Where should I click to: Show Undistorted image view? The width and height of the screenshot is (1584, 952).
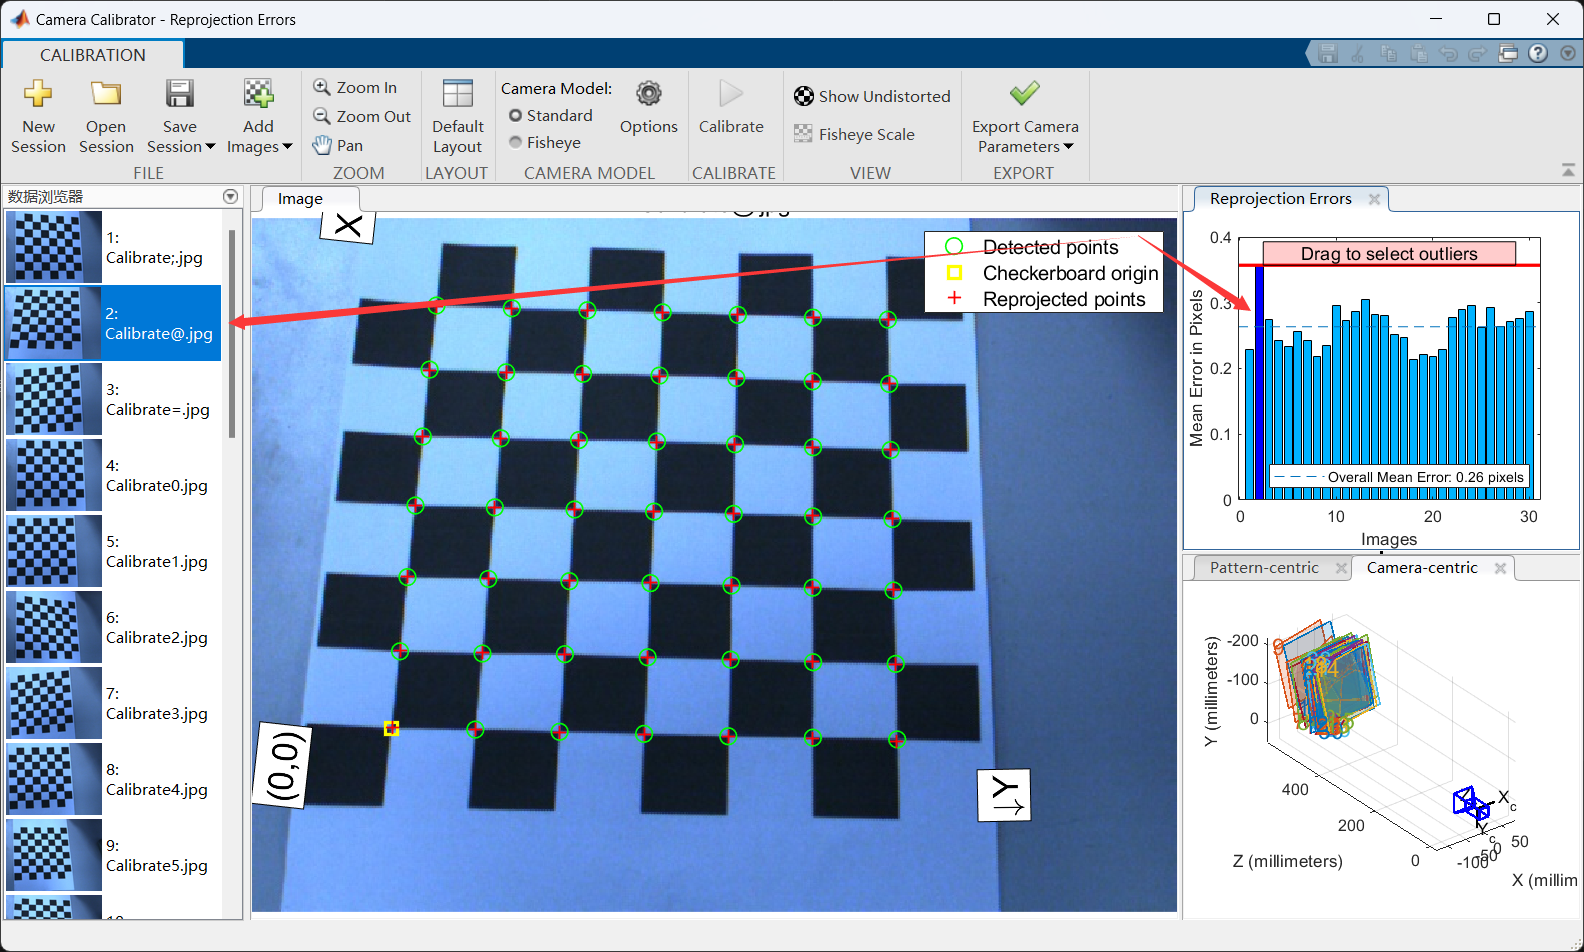[x=872, y=96]
